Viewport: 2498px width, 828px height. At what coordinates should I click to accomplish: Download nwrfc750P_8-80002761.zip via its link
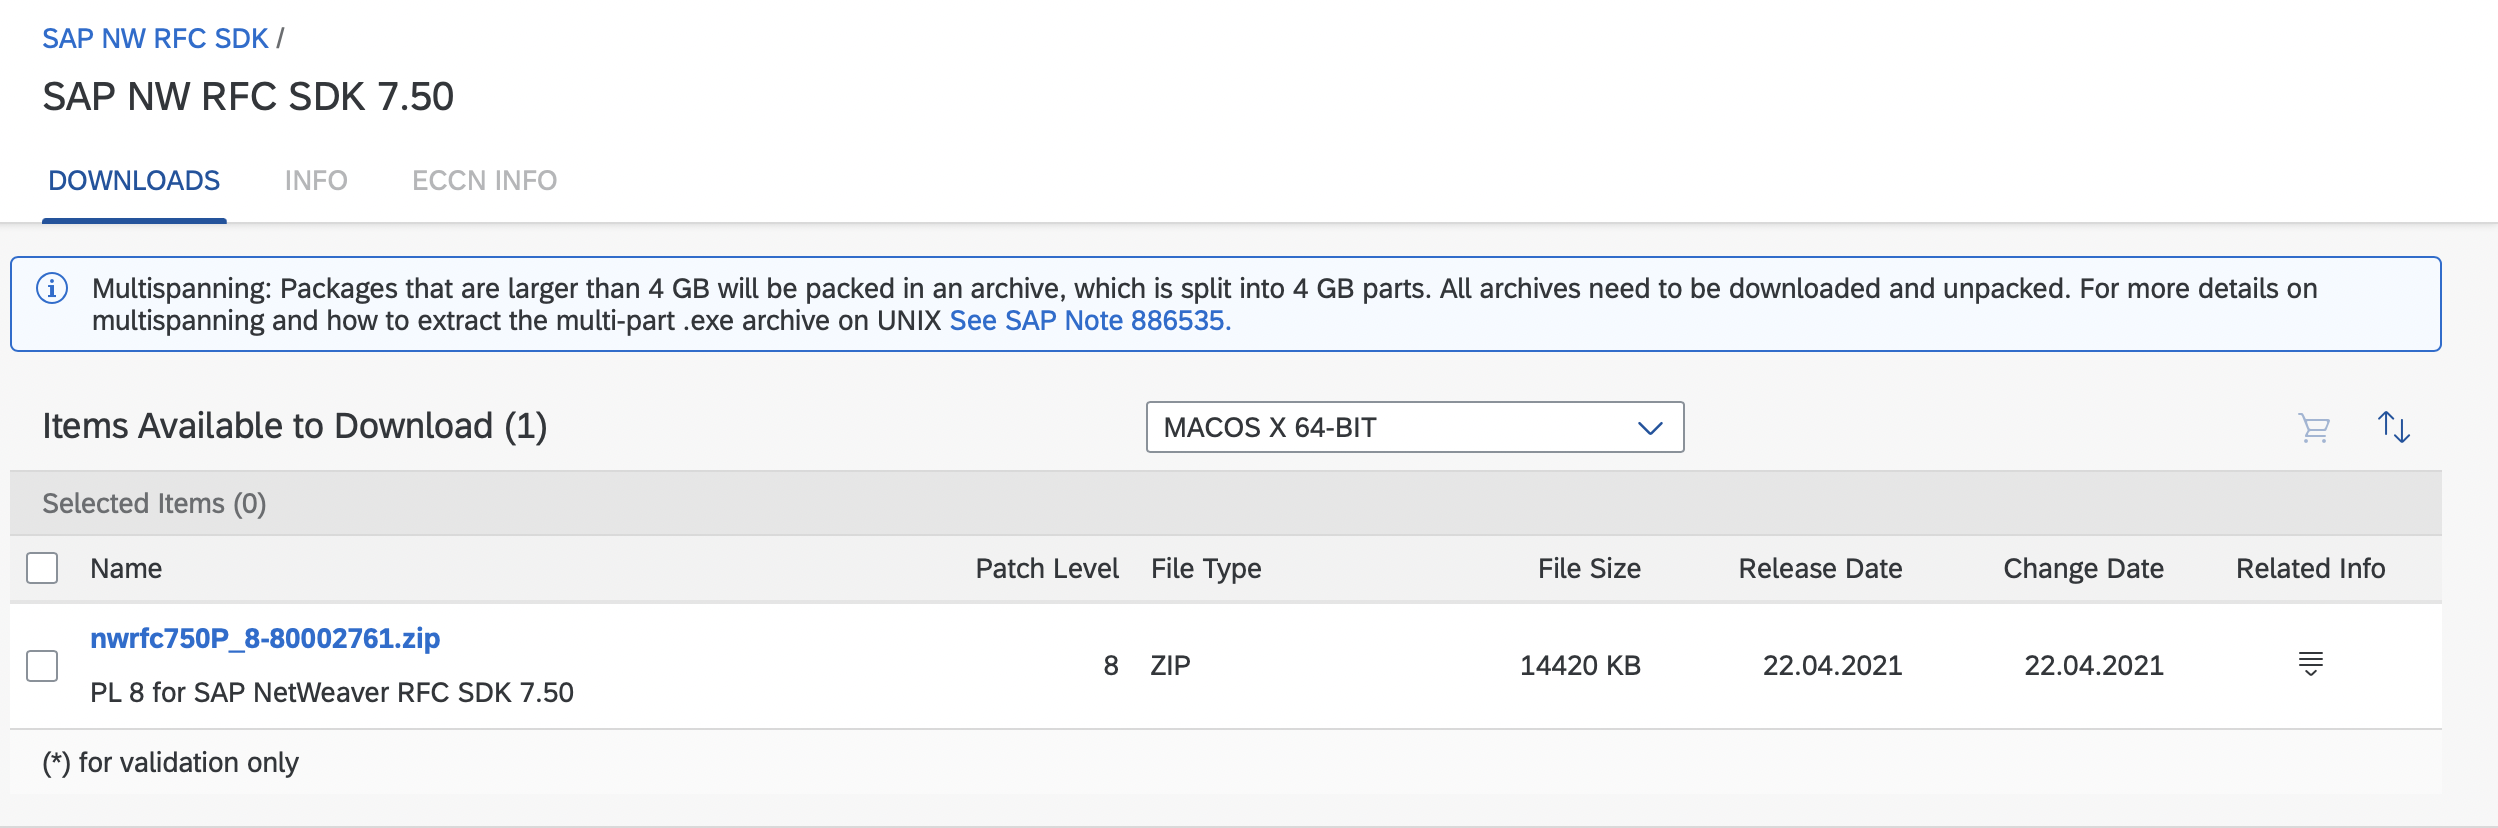(x=265, y=638)
